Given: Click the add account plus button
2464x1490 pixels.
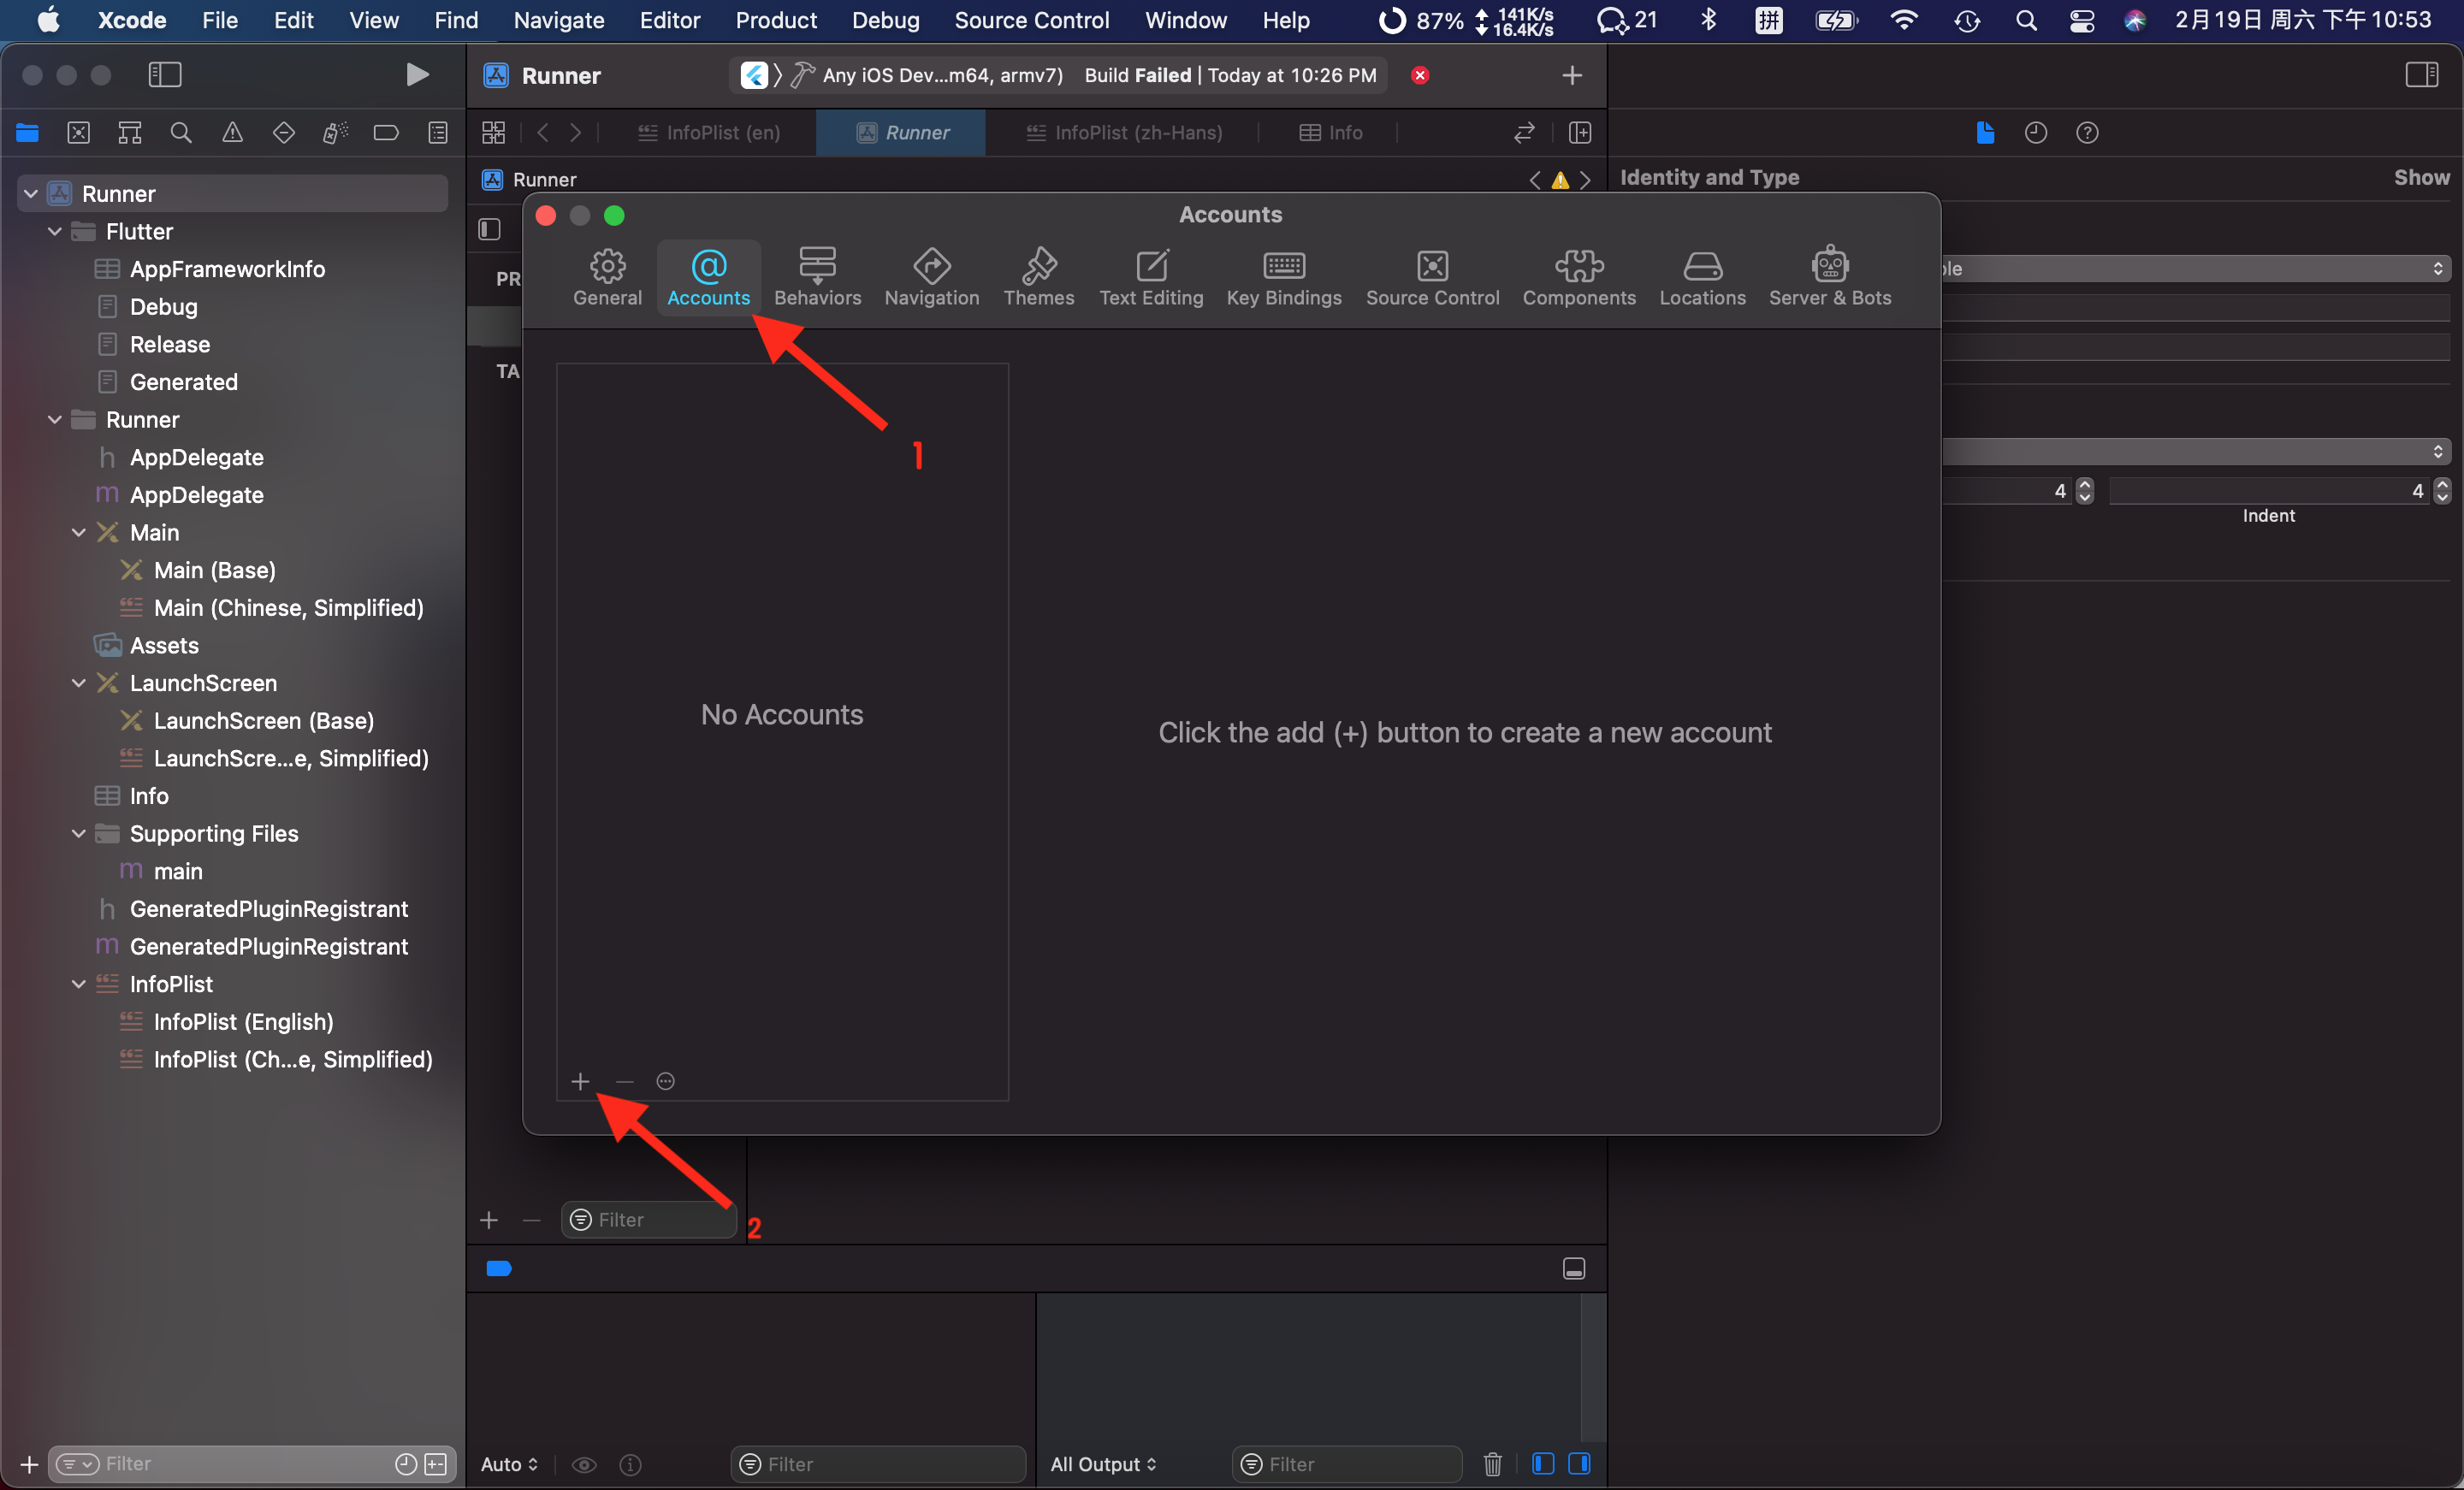Looking at the screenshot, I should 580,1081.
